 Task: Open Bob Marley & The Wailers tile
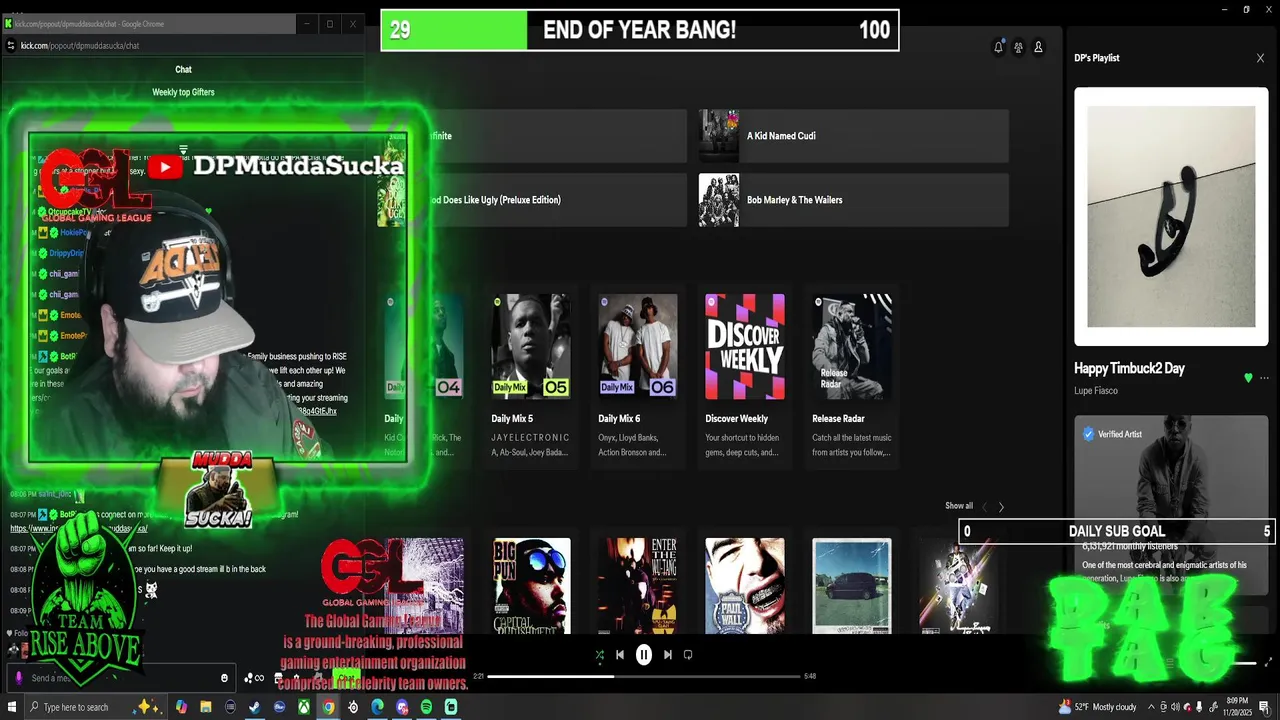[x=854, y=200]
